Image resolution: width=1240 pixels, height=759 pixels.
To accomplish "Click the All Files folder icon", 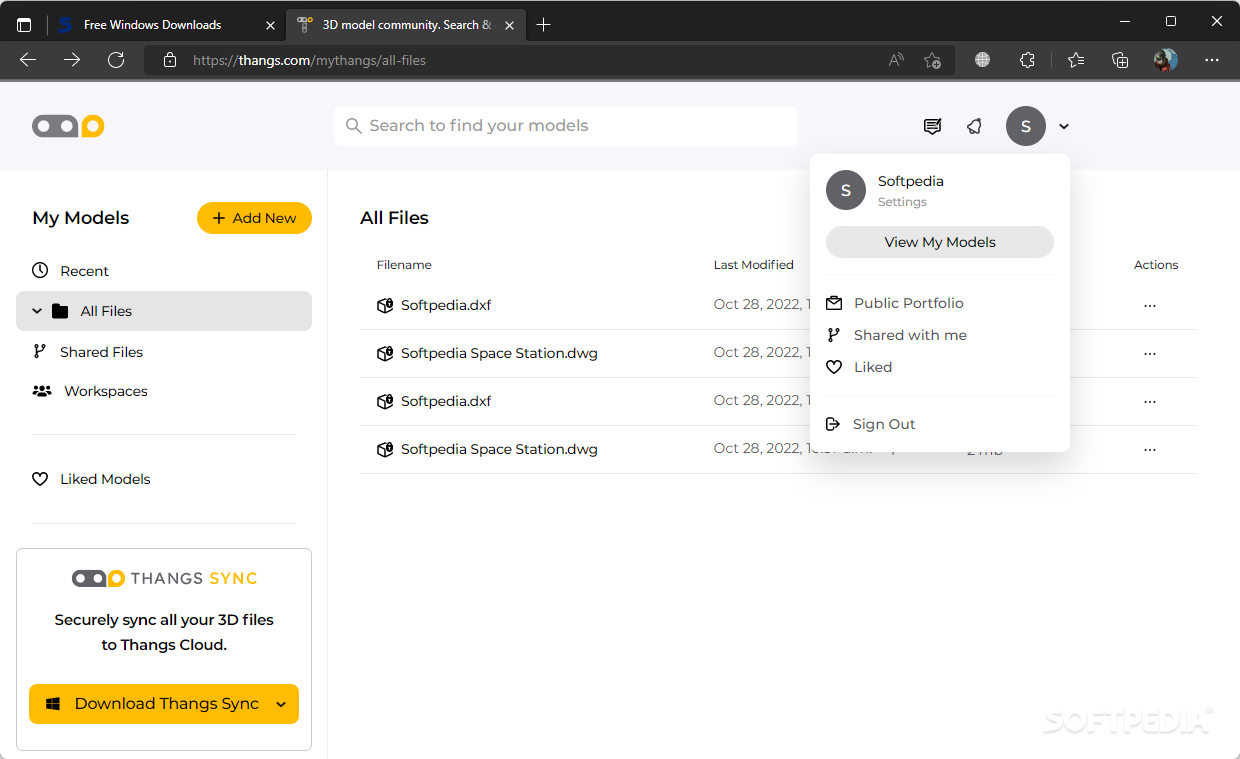I will tap(60, 311).
